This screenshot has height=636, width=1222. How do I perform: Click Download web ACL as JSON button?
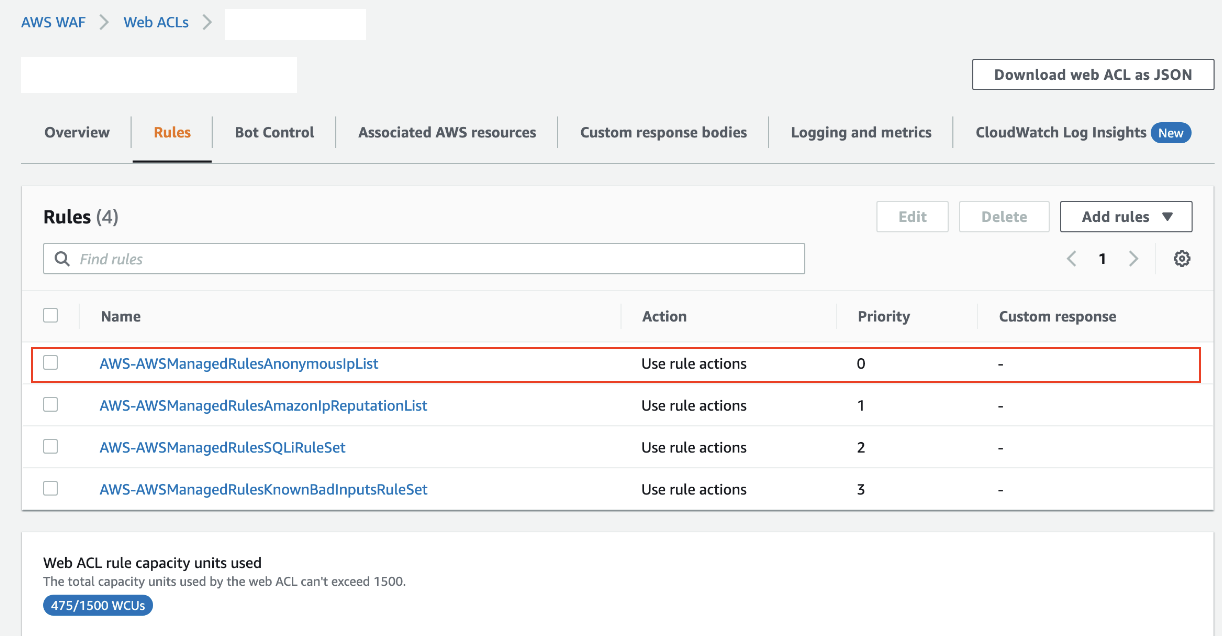click(x=1093, y=75)
